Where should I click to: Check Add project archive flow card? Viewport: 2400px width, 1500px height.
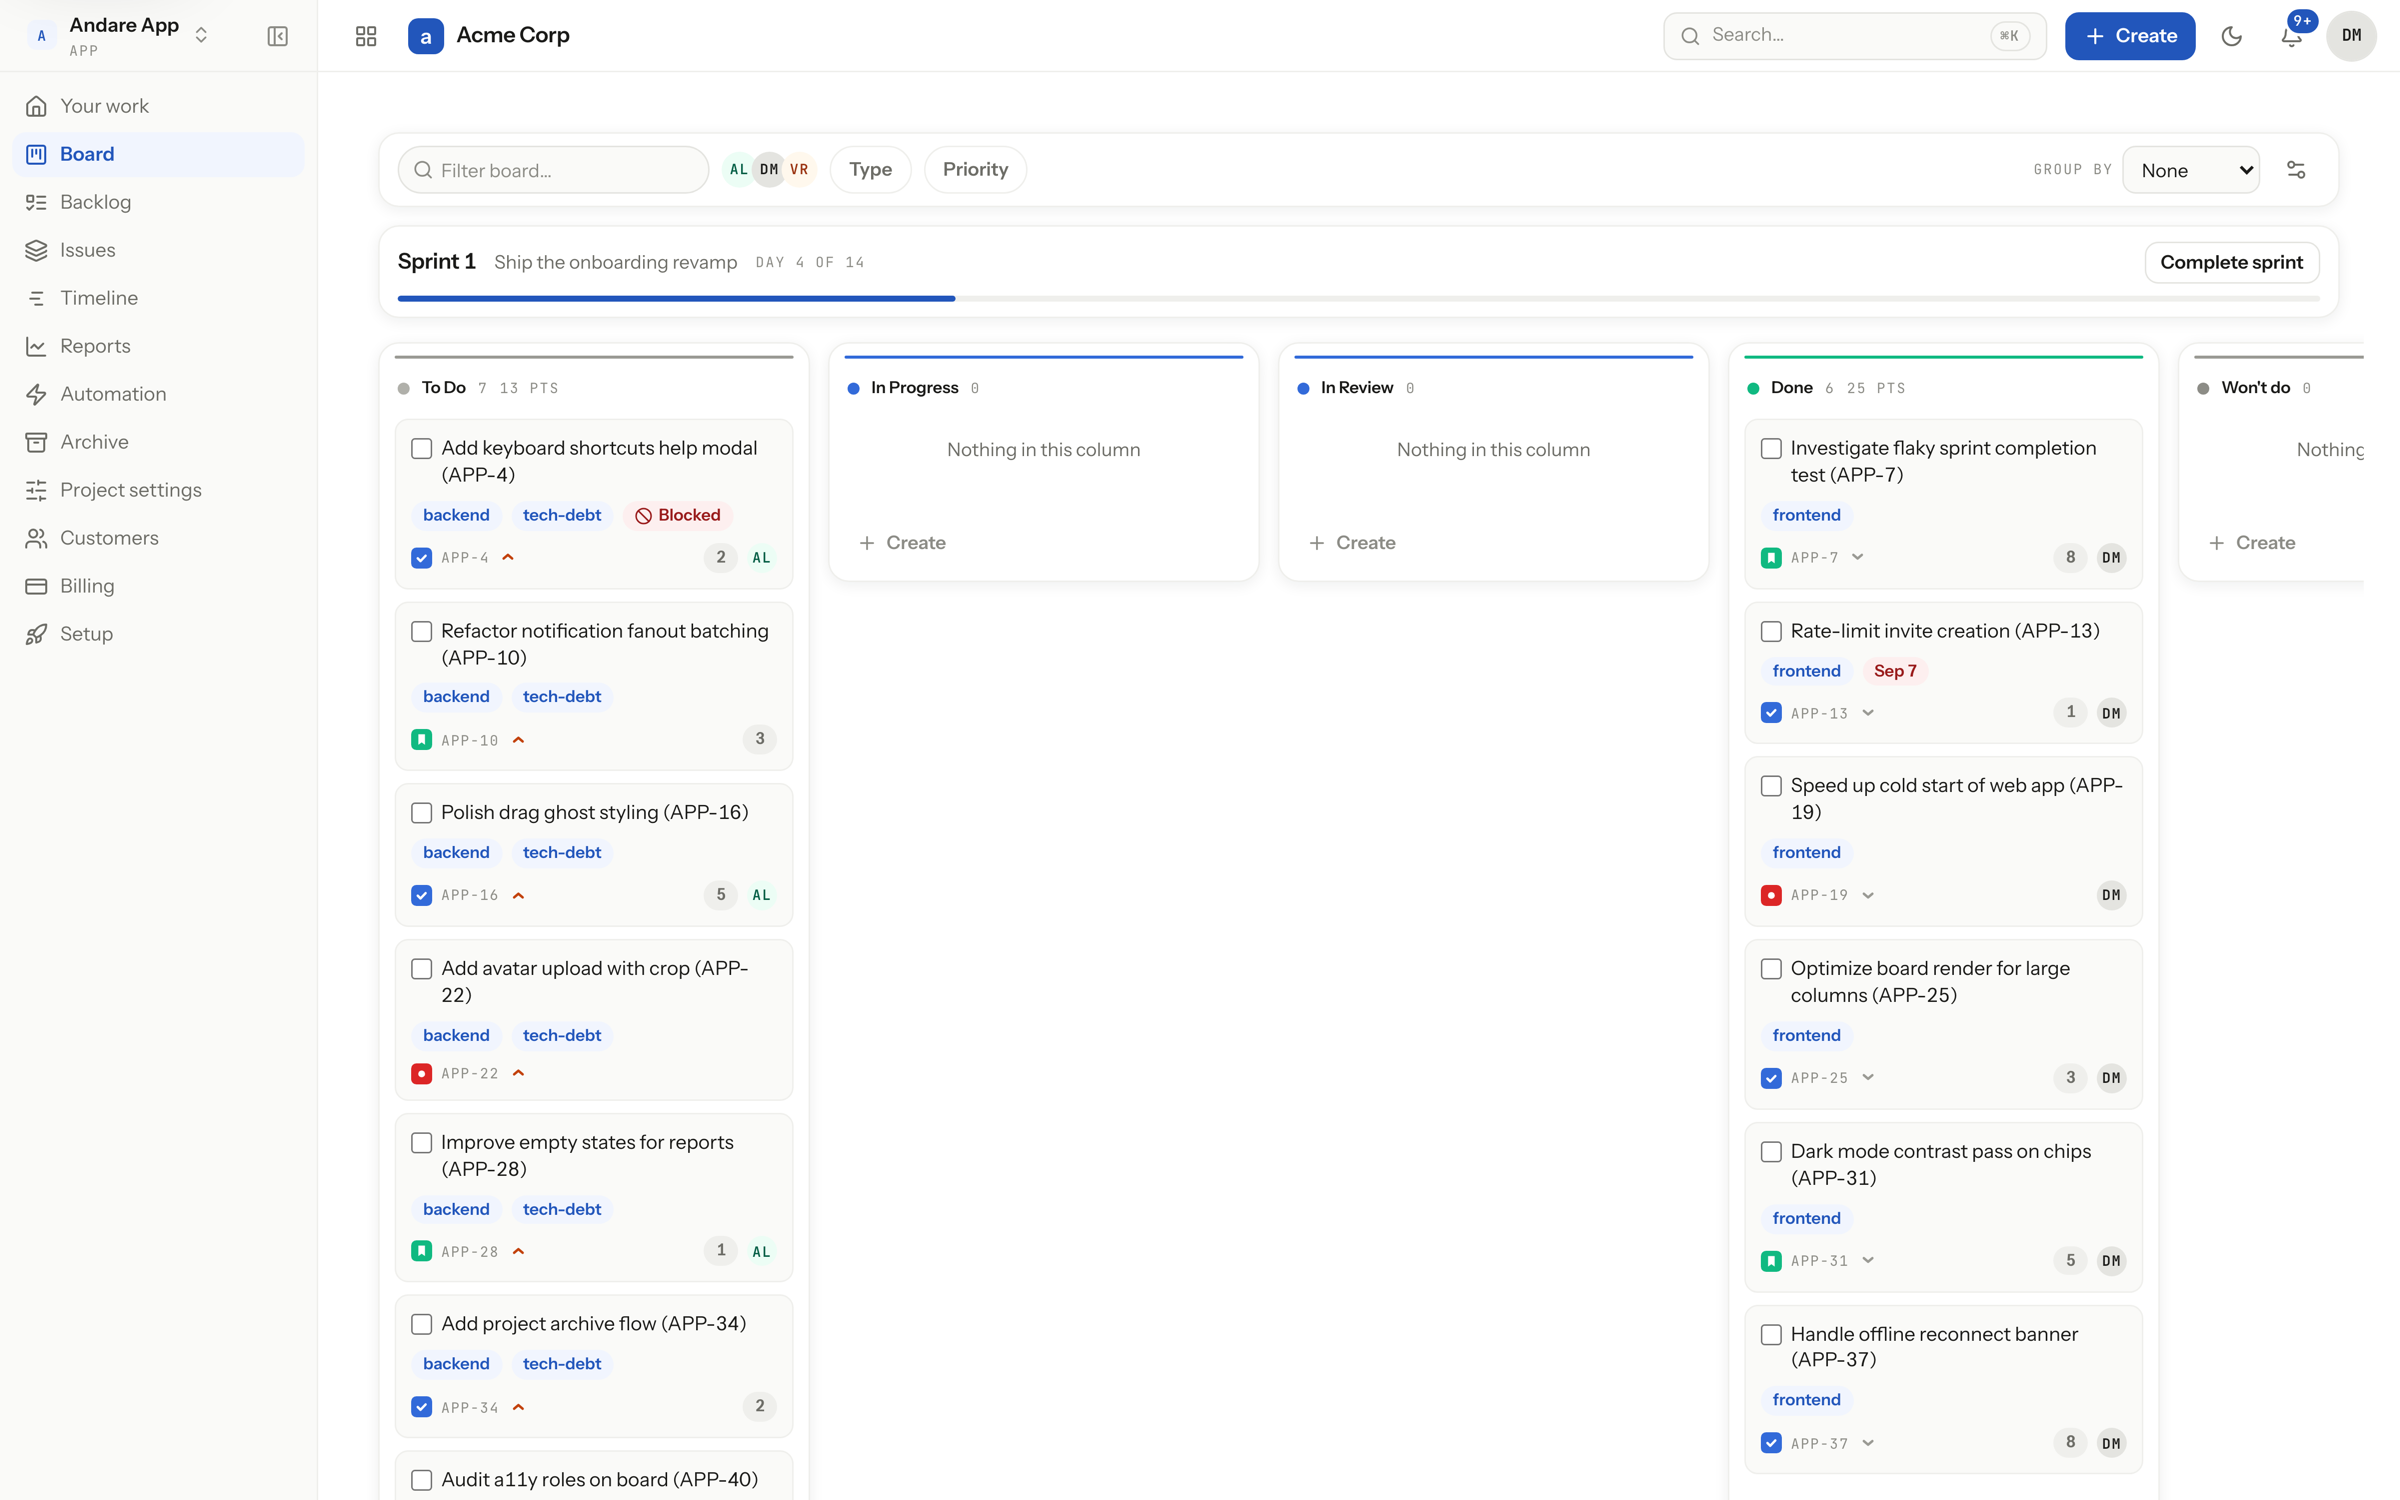click(421, 1325)
